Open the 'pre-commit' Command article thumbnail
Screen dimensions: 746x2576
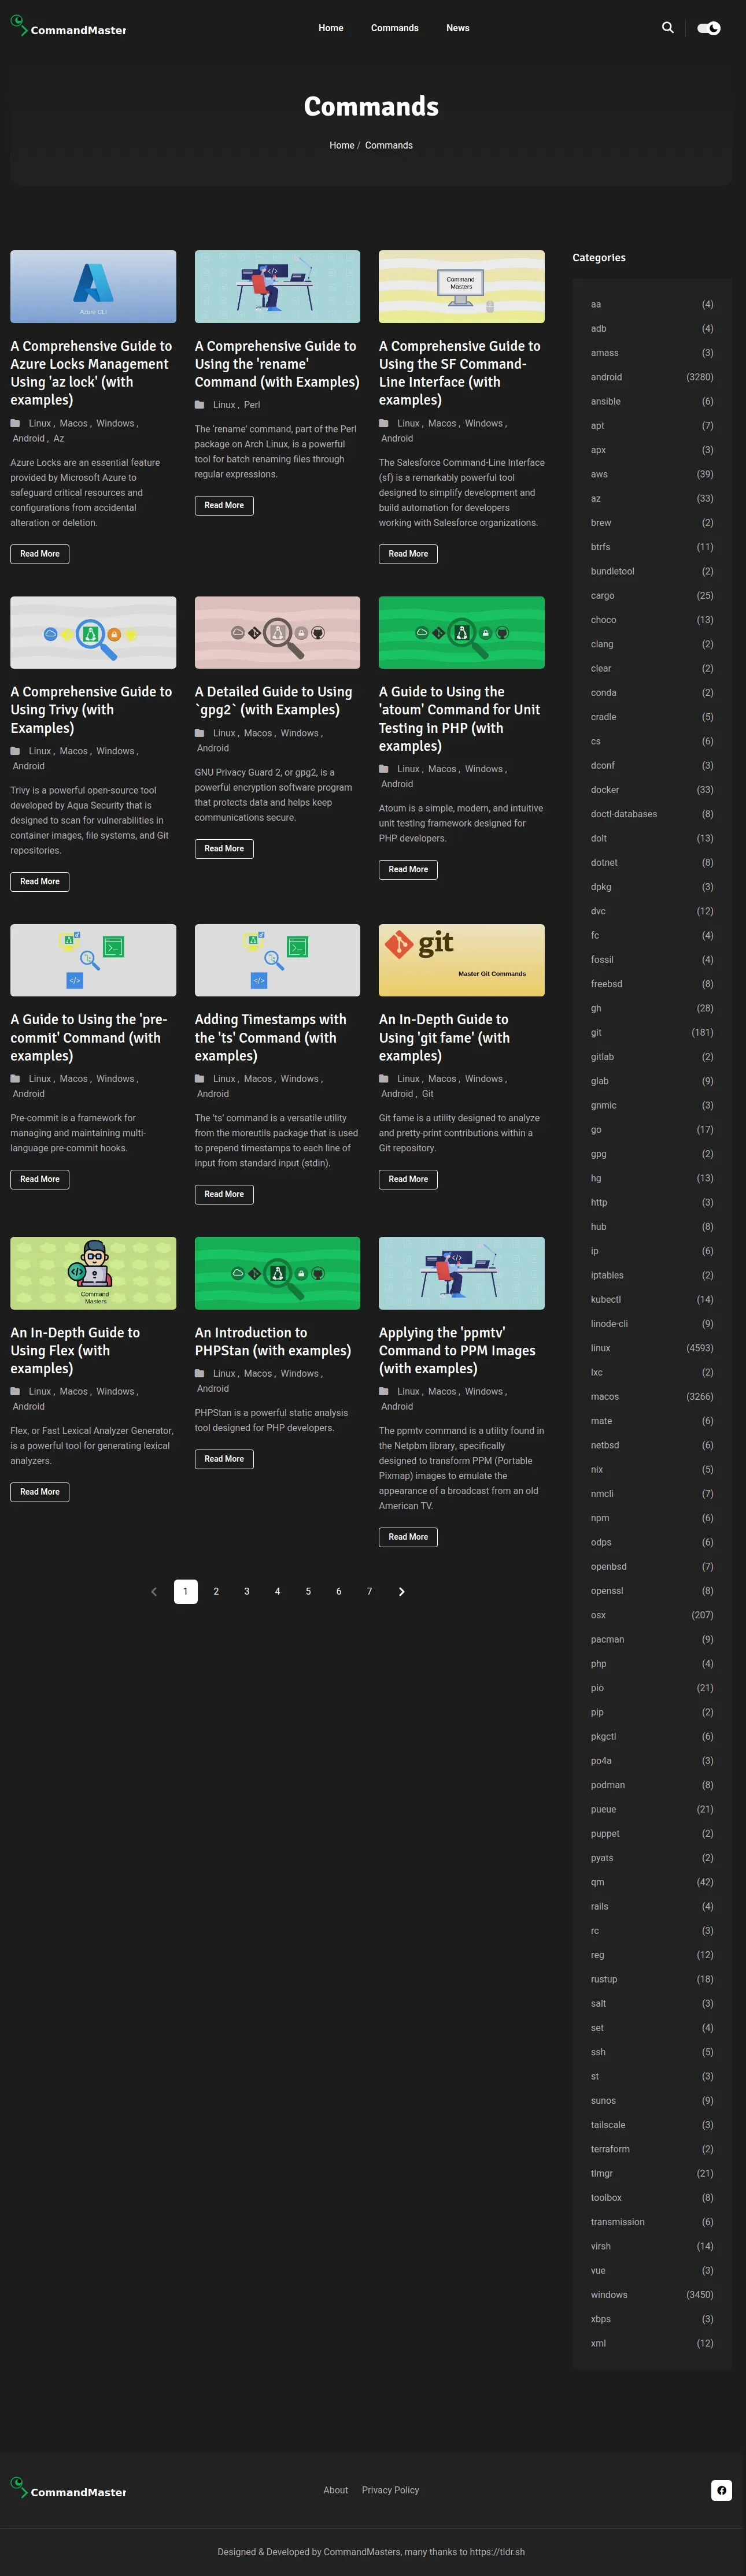(93, 960)
